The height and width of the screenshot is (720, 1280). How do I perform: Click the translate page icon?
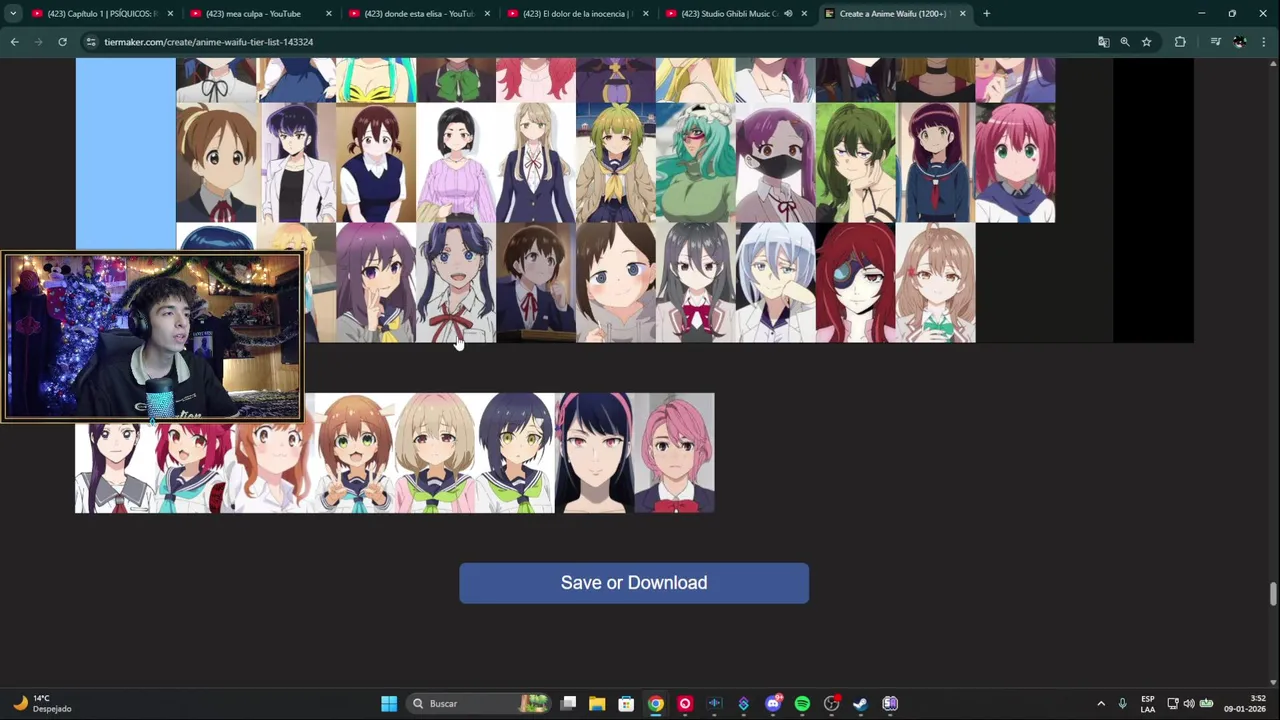1103,42
